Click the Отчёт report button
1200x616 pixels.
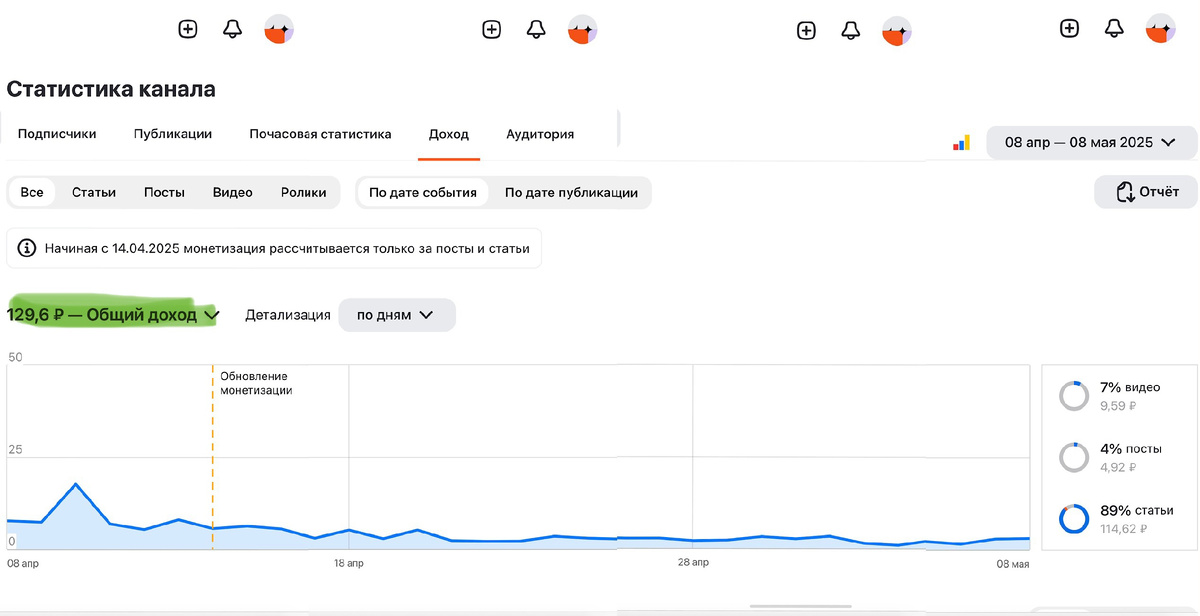pyautogui.click(x=1146, y=192)
